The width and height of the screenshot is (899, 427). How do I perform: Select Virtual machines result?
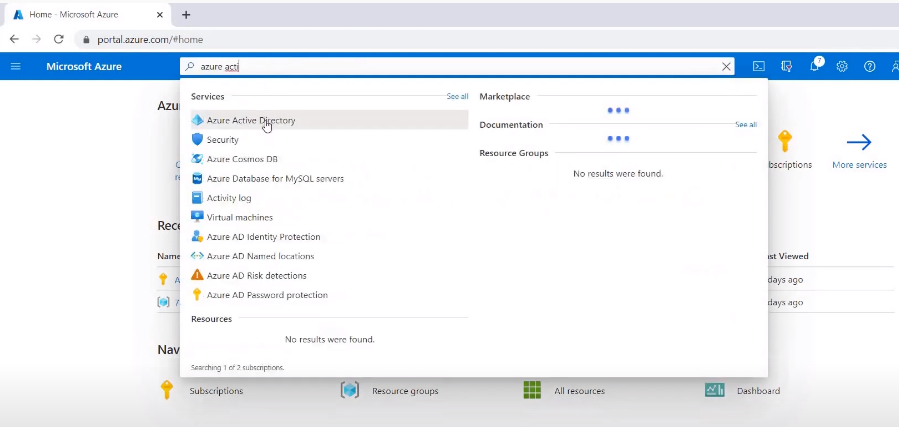pyautogui.click(x=330, y=217)
